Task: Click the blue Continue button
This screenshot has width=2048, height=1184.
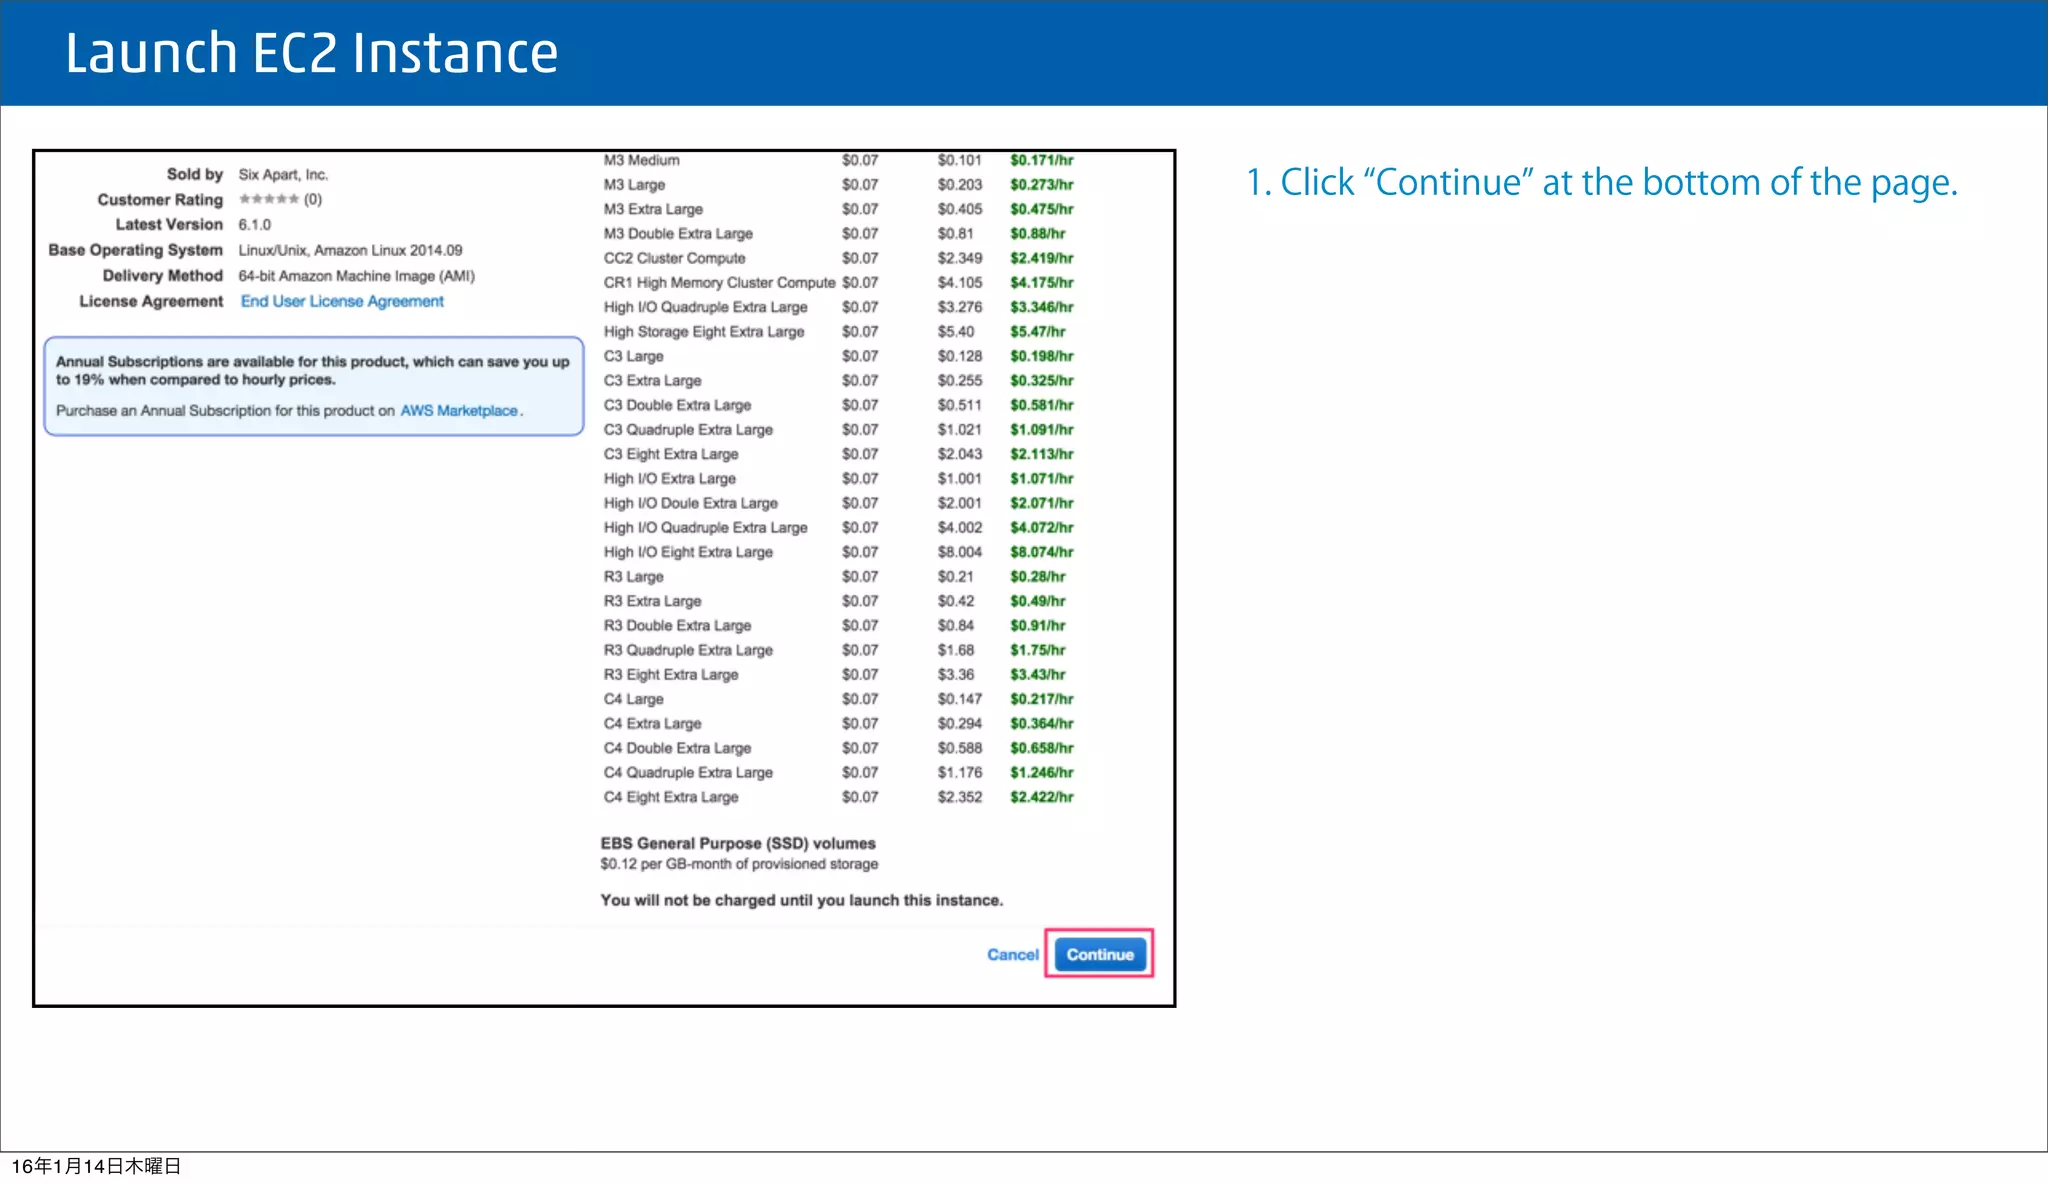Action: point(1100,954)
